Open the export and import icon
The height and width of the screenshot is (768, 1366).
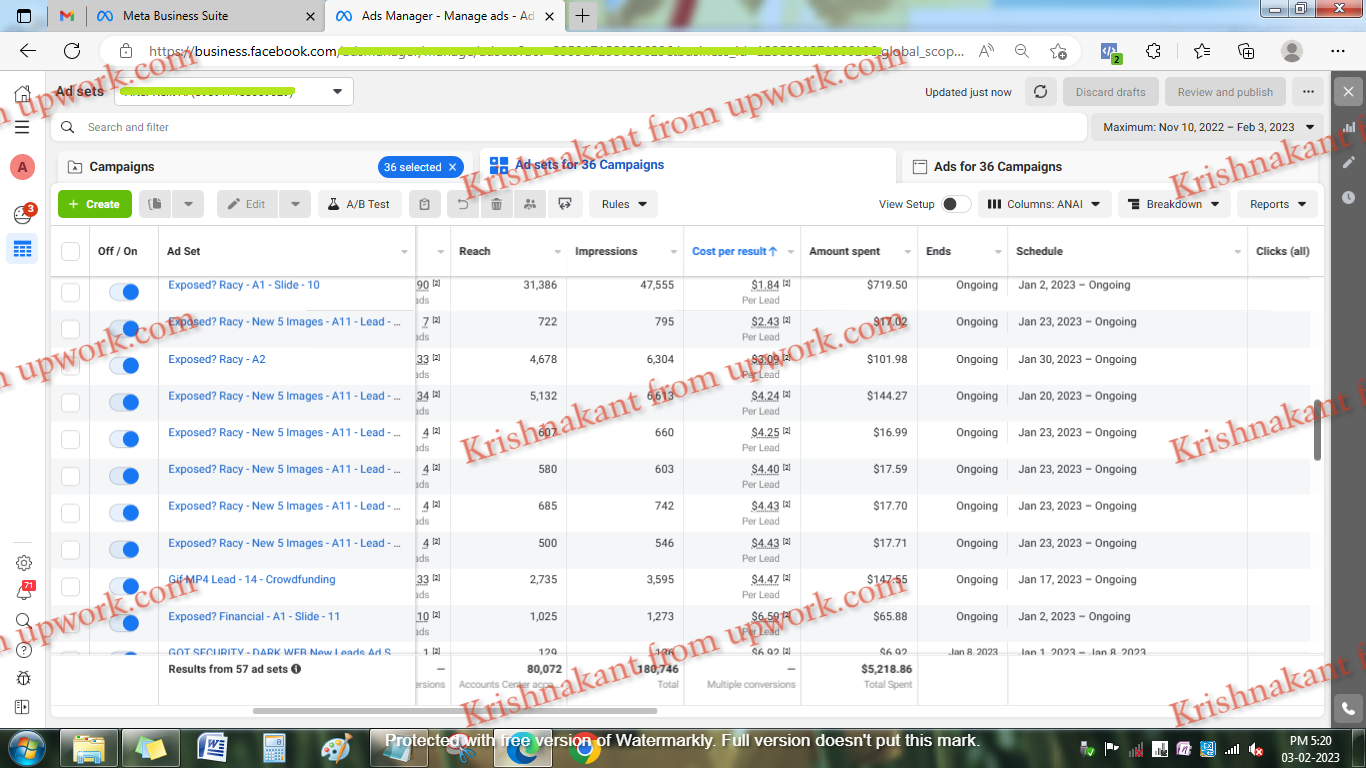click(566, 203)
